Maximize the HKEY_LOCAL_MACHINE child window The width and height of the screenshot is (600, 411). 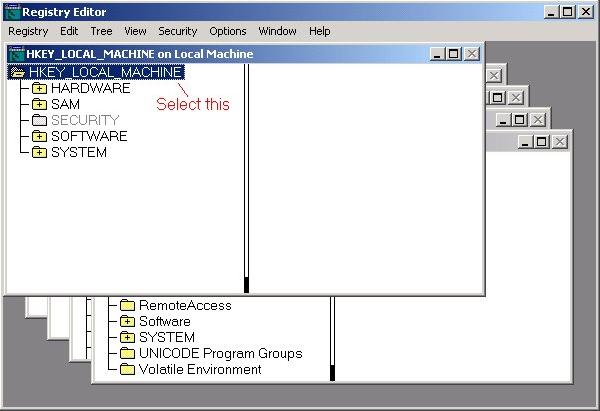454,54
